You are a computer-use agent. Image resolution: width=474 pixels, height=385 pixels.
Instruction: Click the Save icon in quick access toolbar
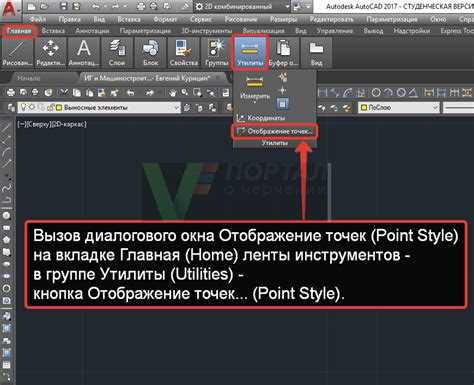[x=64, y=6]
